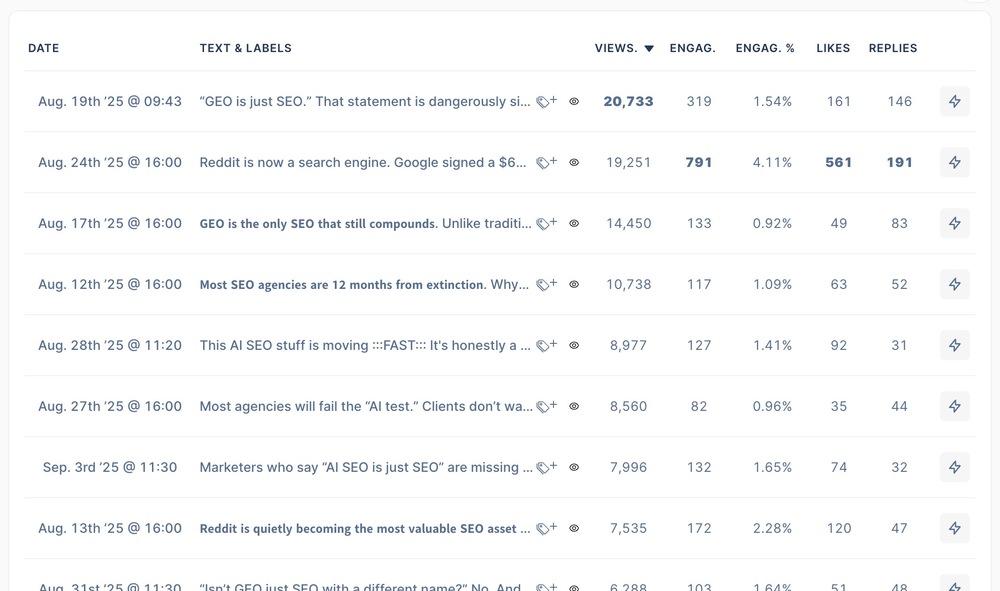Image resolution: width=1000 pixels, height=591 pixels.
Task: Sort the table by the Date column
Action: point(44,48)
